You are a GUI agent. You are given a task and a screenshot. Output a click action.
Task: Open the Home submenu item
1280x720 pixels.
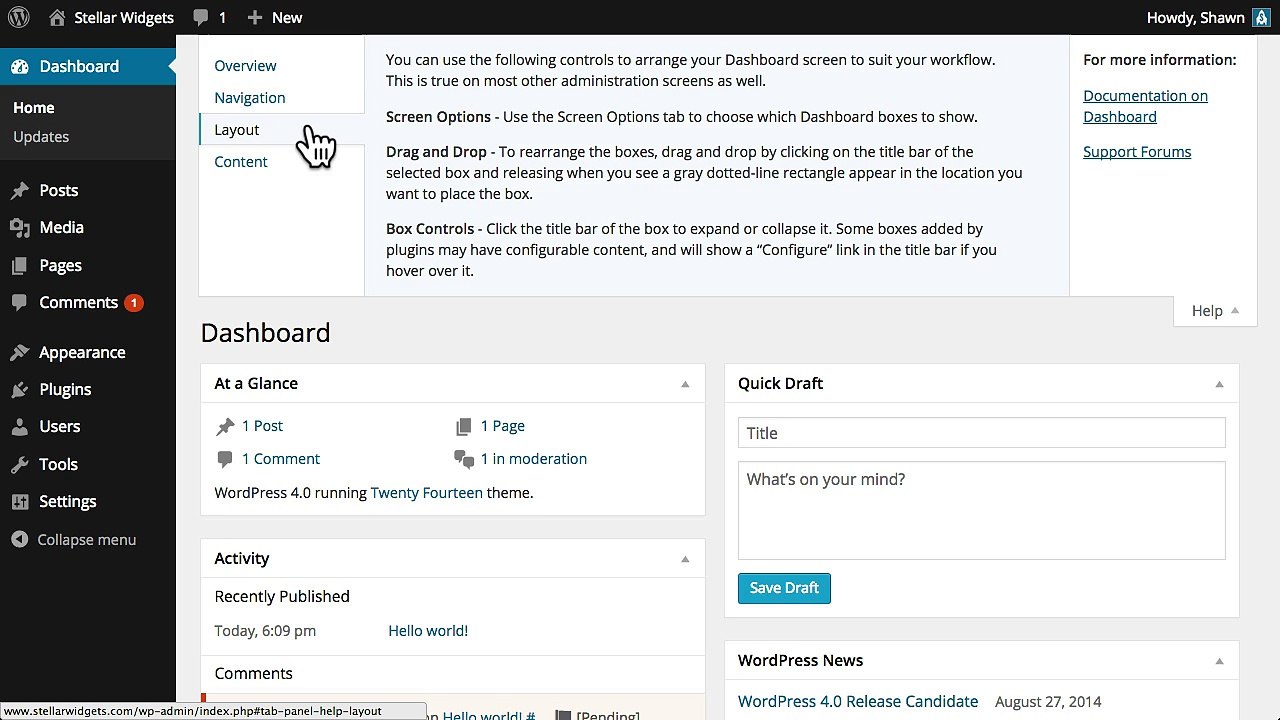[34, 108]
